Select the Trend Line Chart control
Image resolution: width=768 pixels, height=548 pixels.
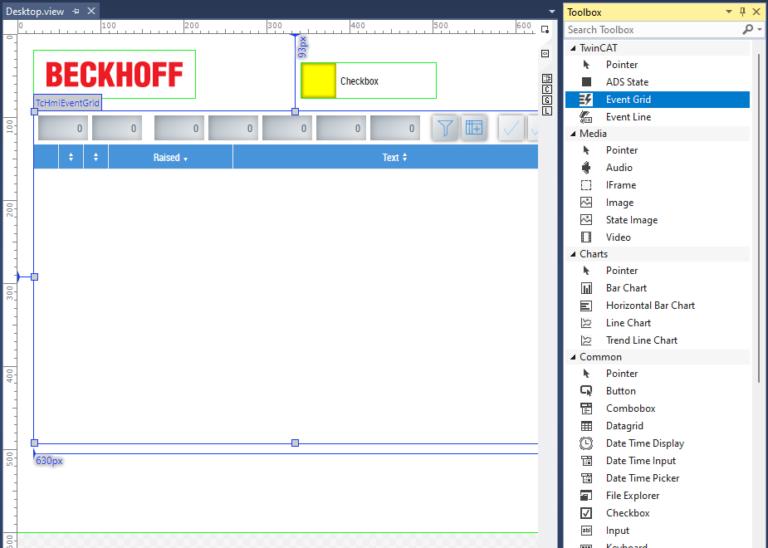[641, 340]
